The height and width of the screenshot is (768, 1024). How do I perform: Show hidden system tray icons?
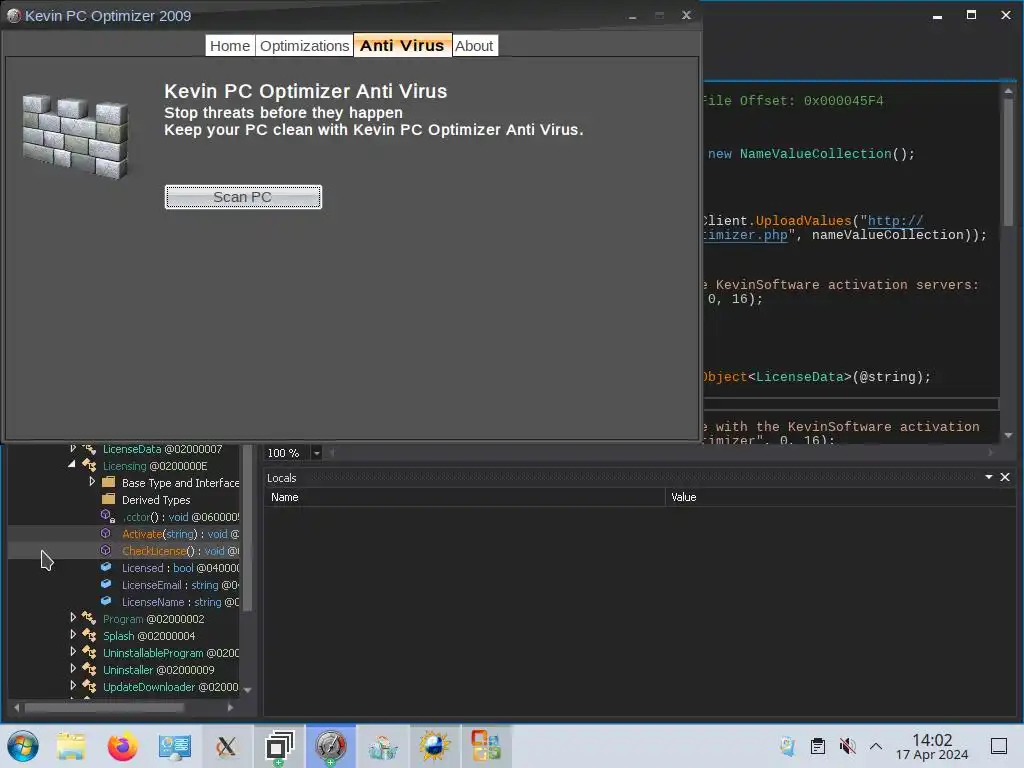pos(876,746)
